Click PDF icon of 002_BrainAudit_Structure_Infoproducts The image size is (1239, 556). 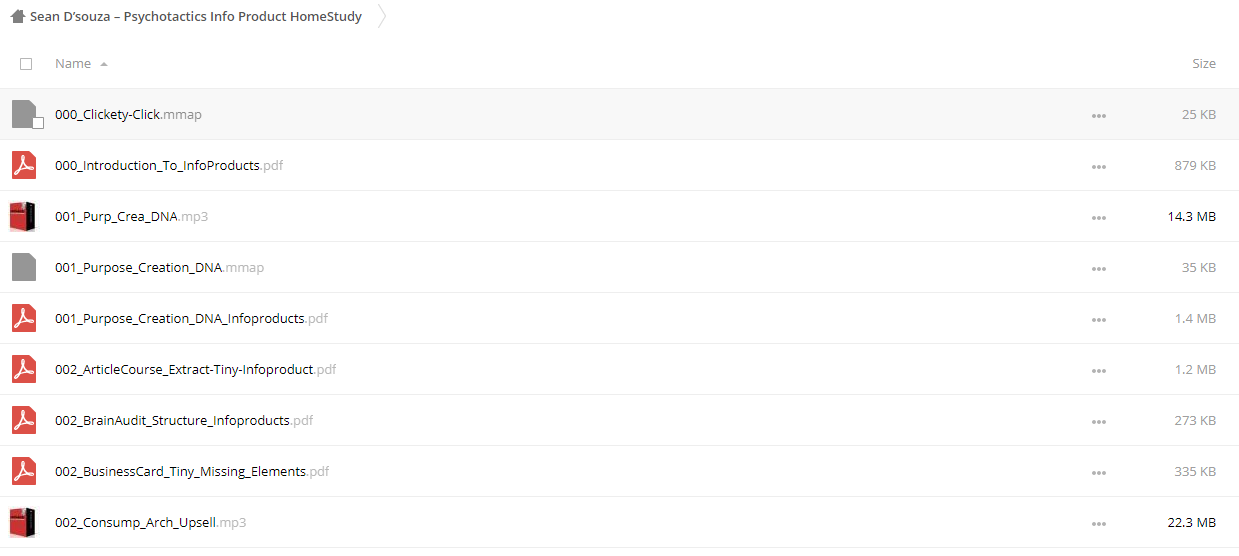(24, 420)
